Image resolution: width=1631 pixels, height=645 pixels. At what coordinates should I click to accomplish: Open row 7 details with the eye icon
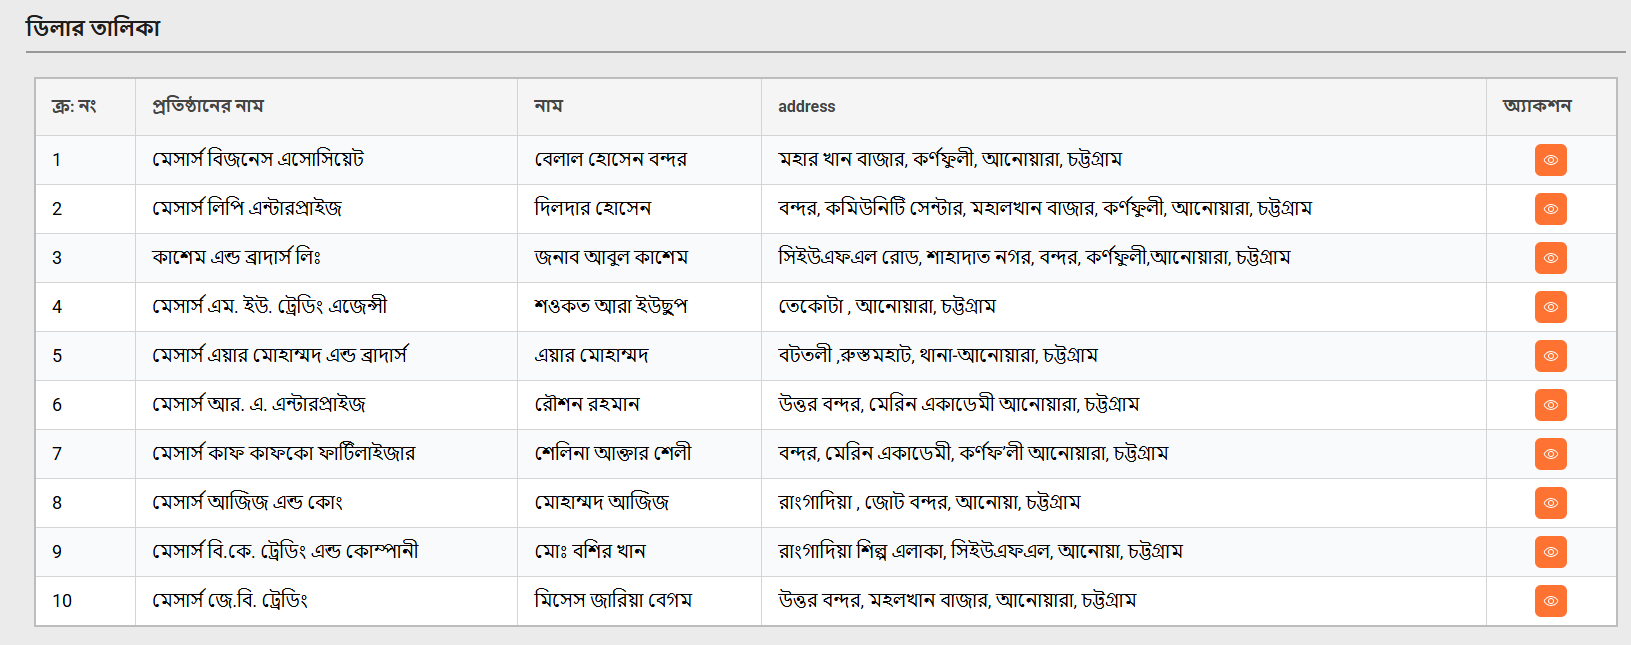click(x=1550, y=454)
